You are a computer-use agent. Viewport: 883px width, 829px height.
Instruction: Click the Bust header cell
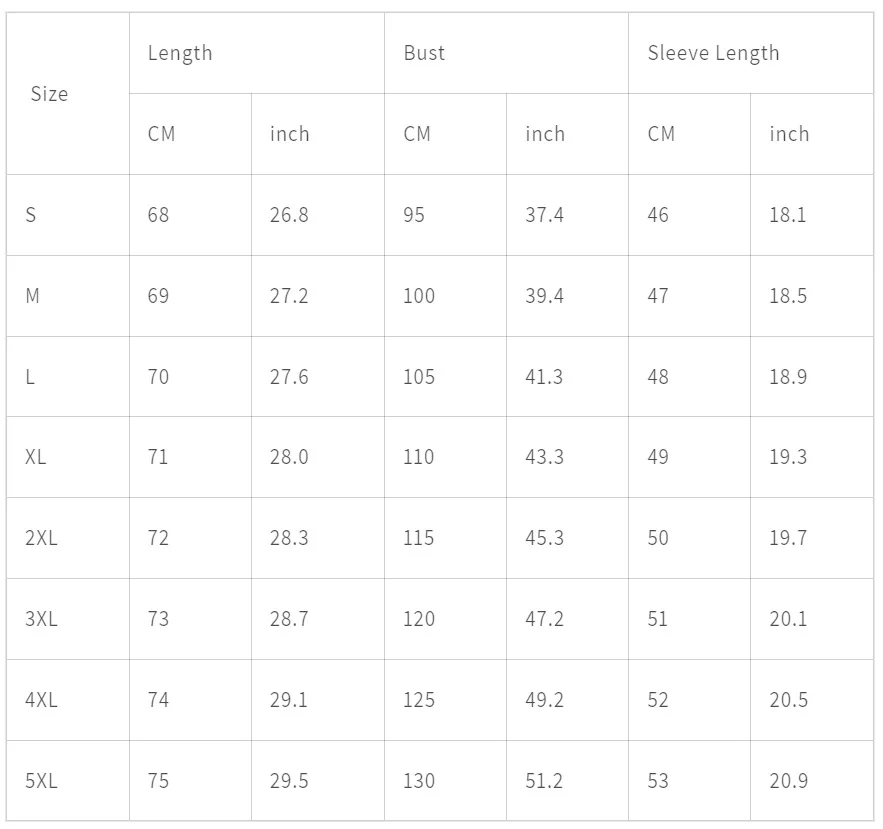click(424, 53)
